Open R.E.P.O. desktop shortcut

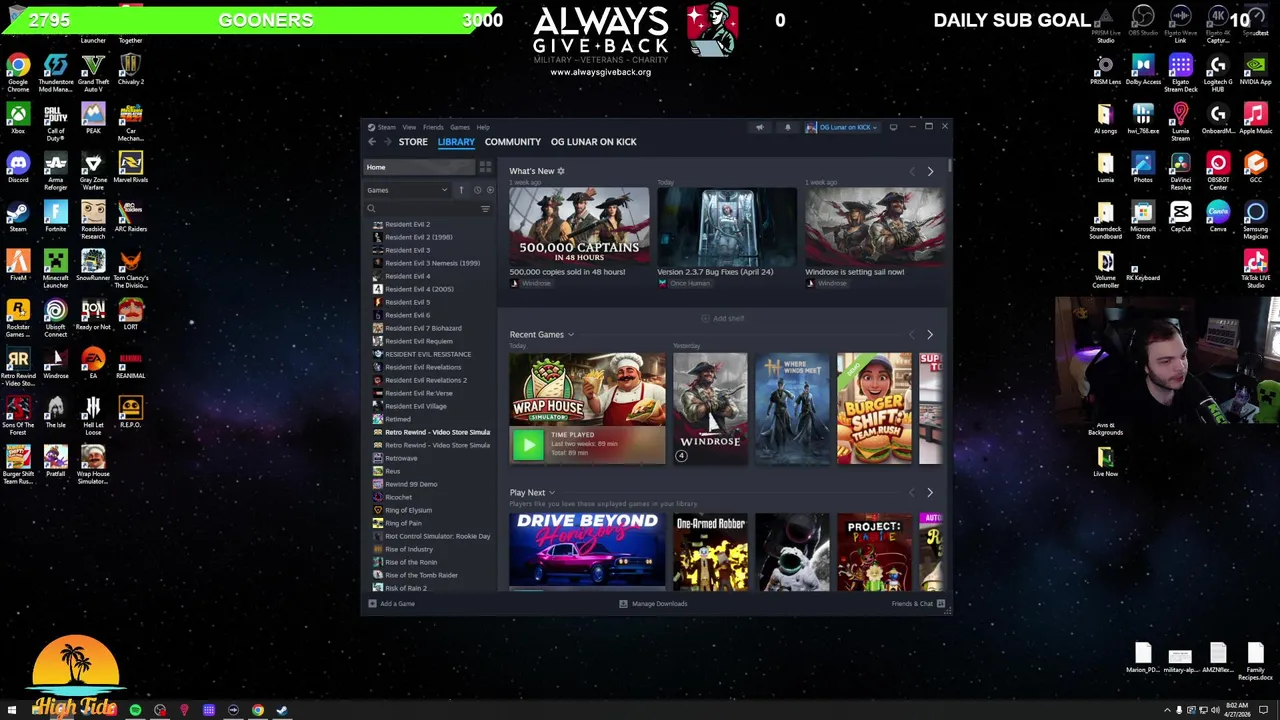coord(130,413)
